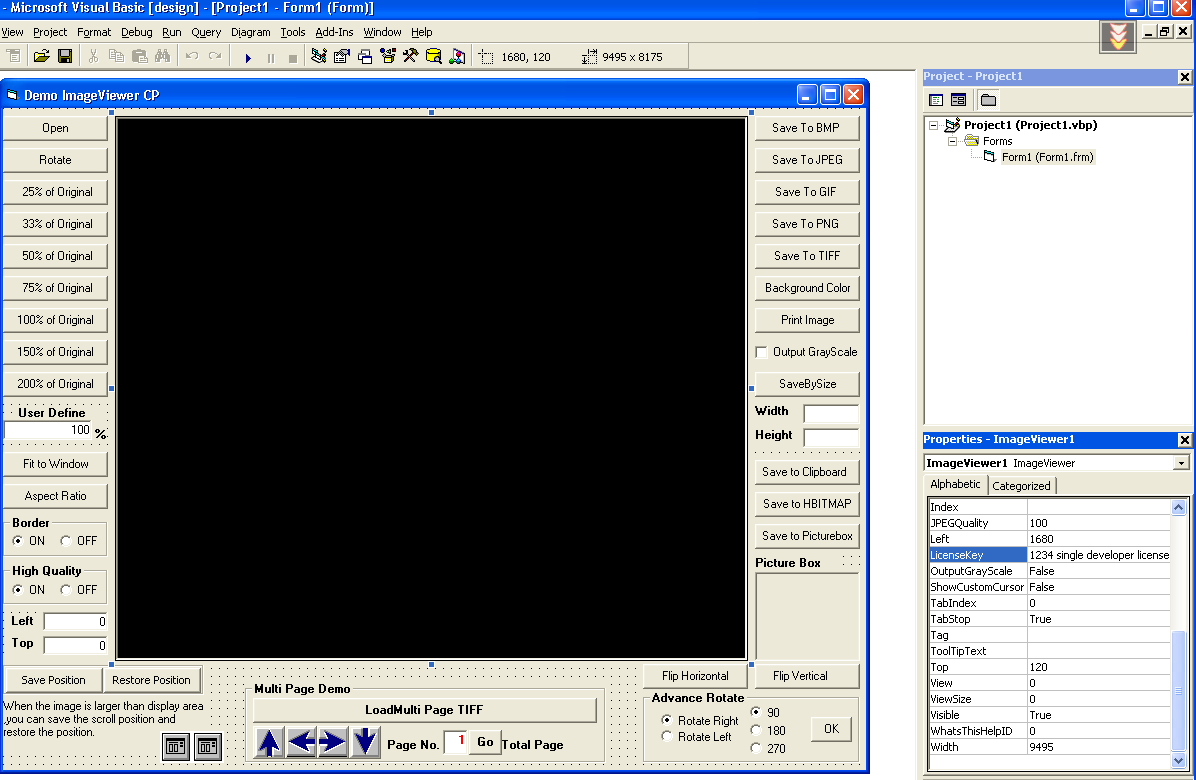Click the Save Project floppy disk icon
1196x780 pixels.
point(64,57)
